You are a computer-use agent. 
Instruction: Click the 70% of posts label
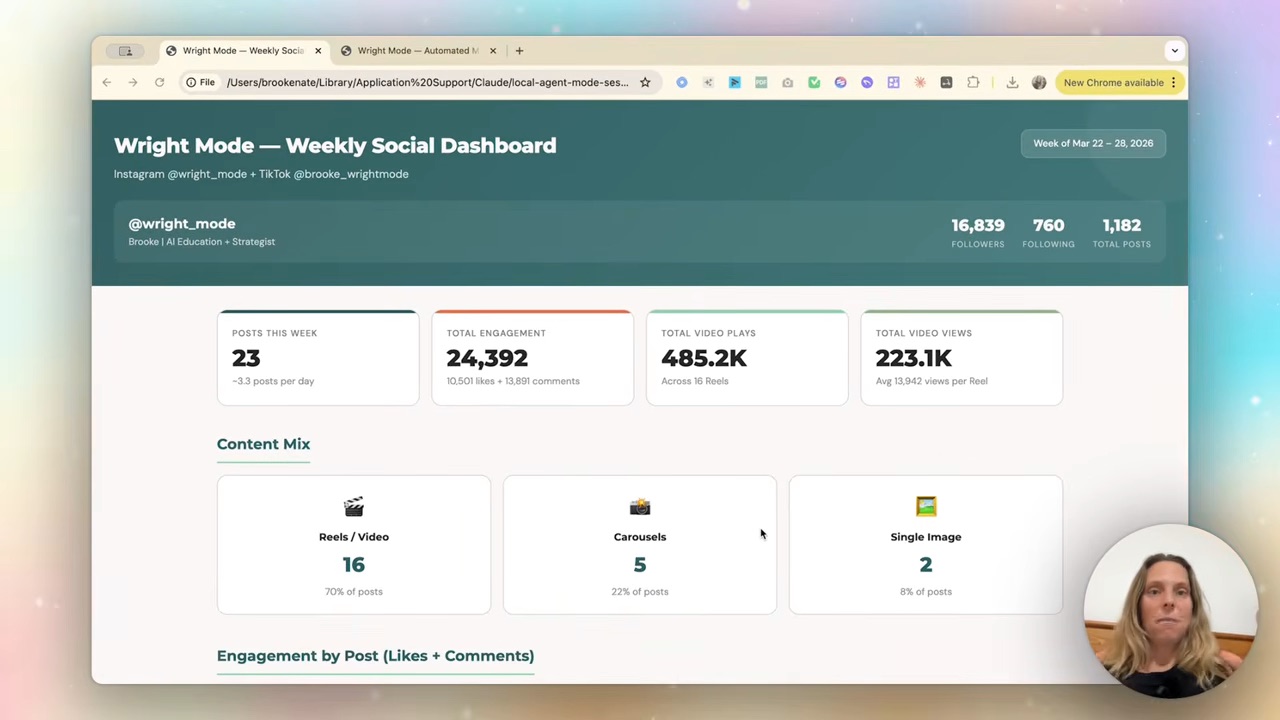(354, 592)
